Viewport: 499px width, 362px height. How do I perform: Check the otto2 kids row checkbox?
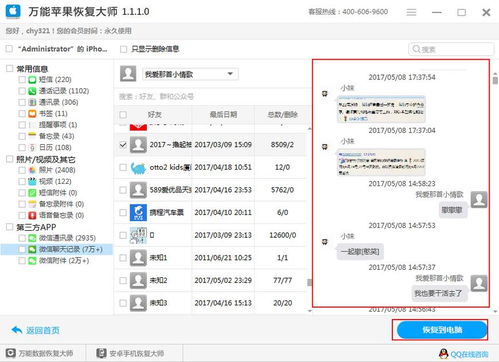[x=123, y=167]
